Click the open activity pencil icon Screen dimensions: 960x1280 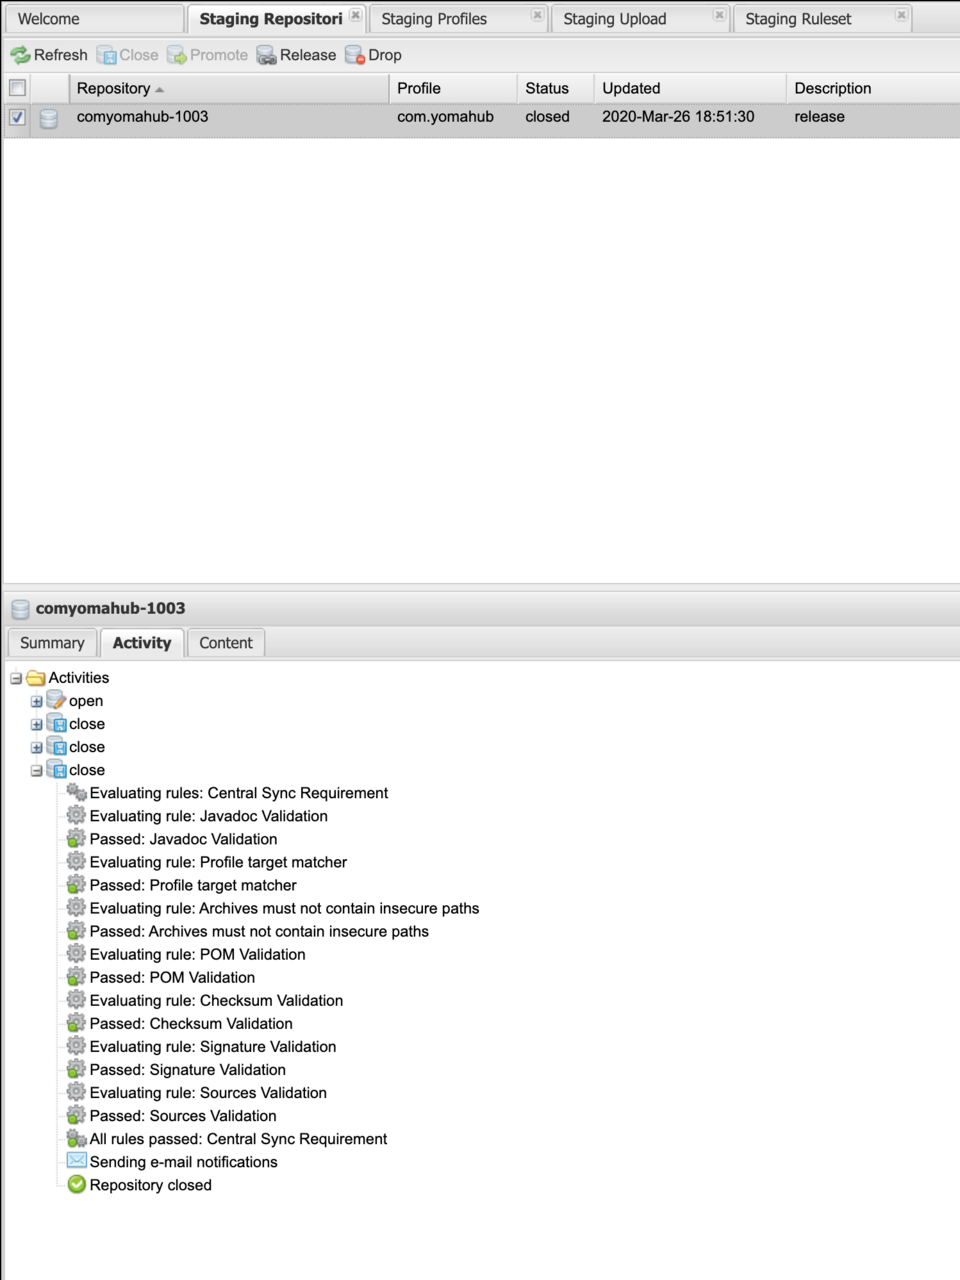56,700
